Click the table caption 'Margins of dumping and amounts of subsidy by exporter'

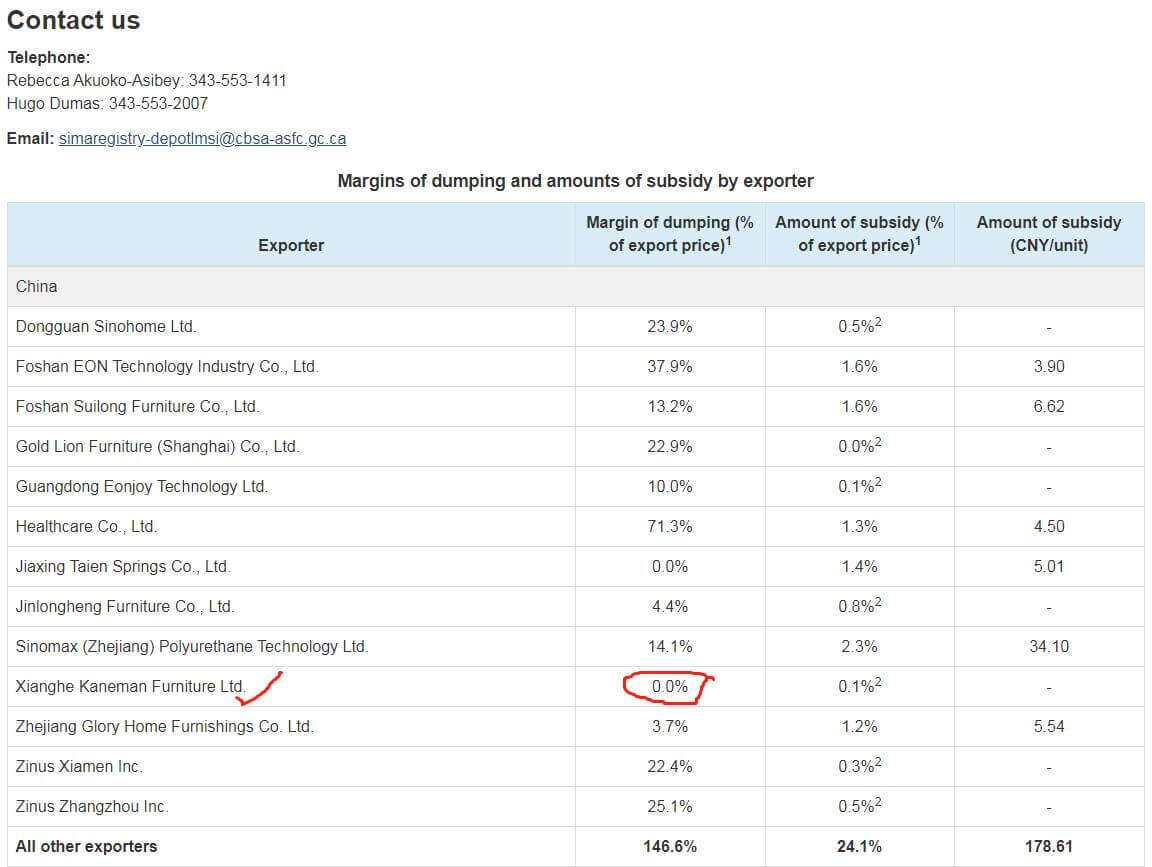[575, 181]
